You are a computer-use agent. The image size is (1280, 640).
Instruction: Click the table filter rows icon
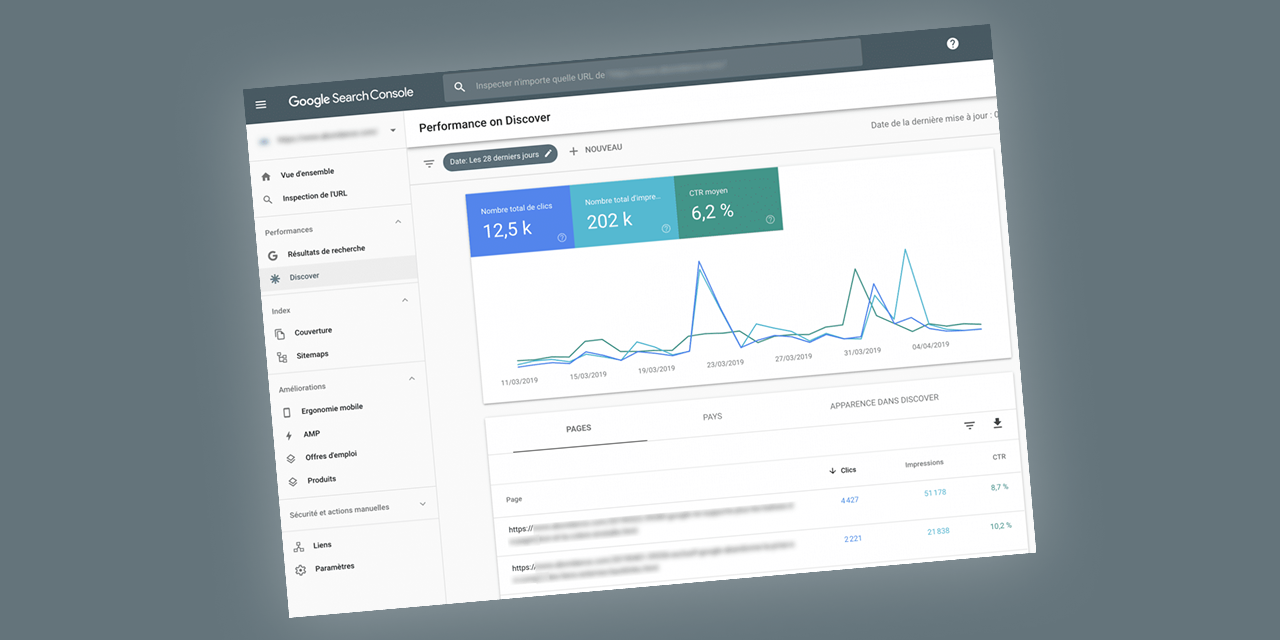969,426
